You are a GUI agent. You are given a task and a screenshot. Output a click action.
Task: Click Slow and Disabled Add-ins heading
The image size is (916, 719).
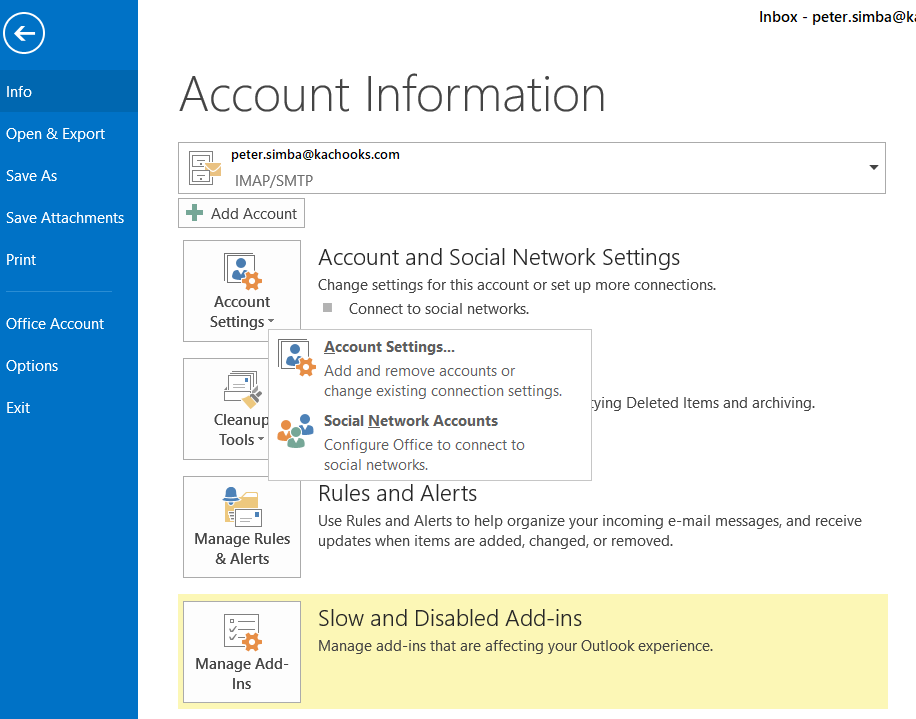[450, 619]
